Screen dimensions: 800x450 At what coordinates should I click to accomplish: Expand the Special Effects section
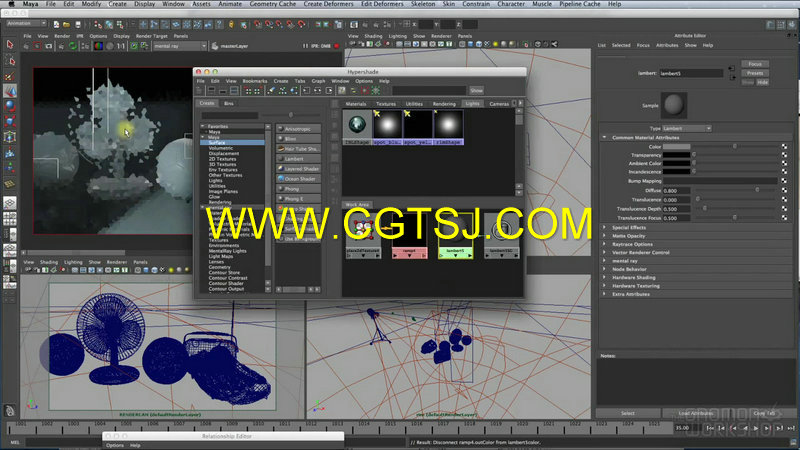[605, 228]
